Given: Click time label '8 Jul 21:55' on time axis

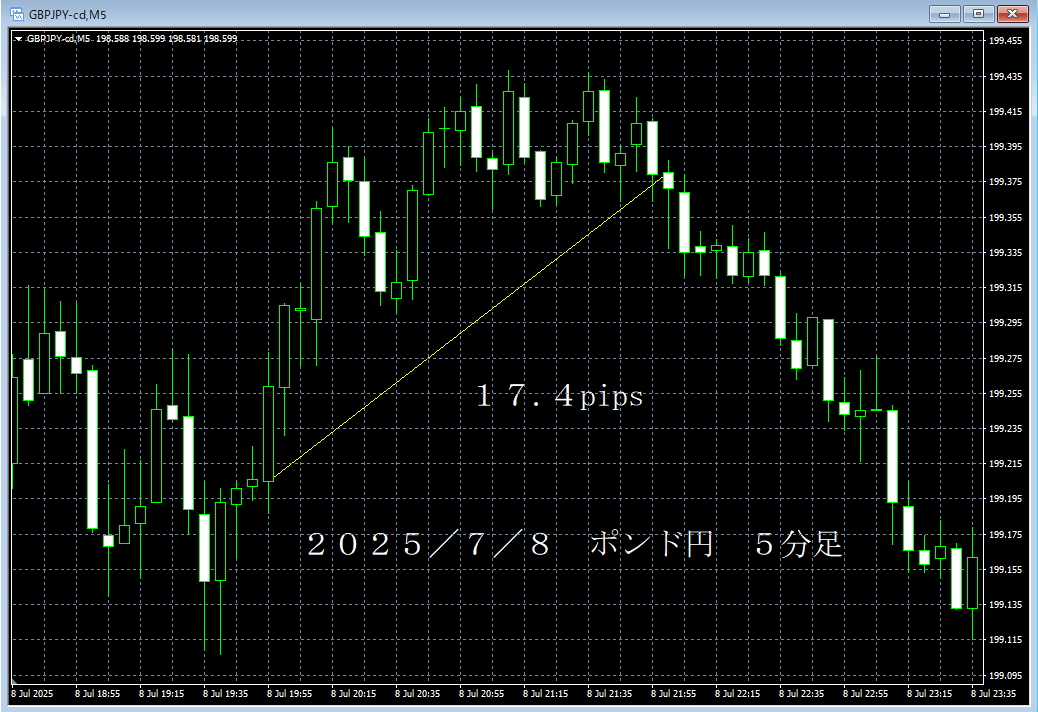Looking at the screenshot, I should pyautogui.click(x=673, y=694).
